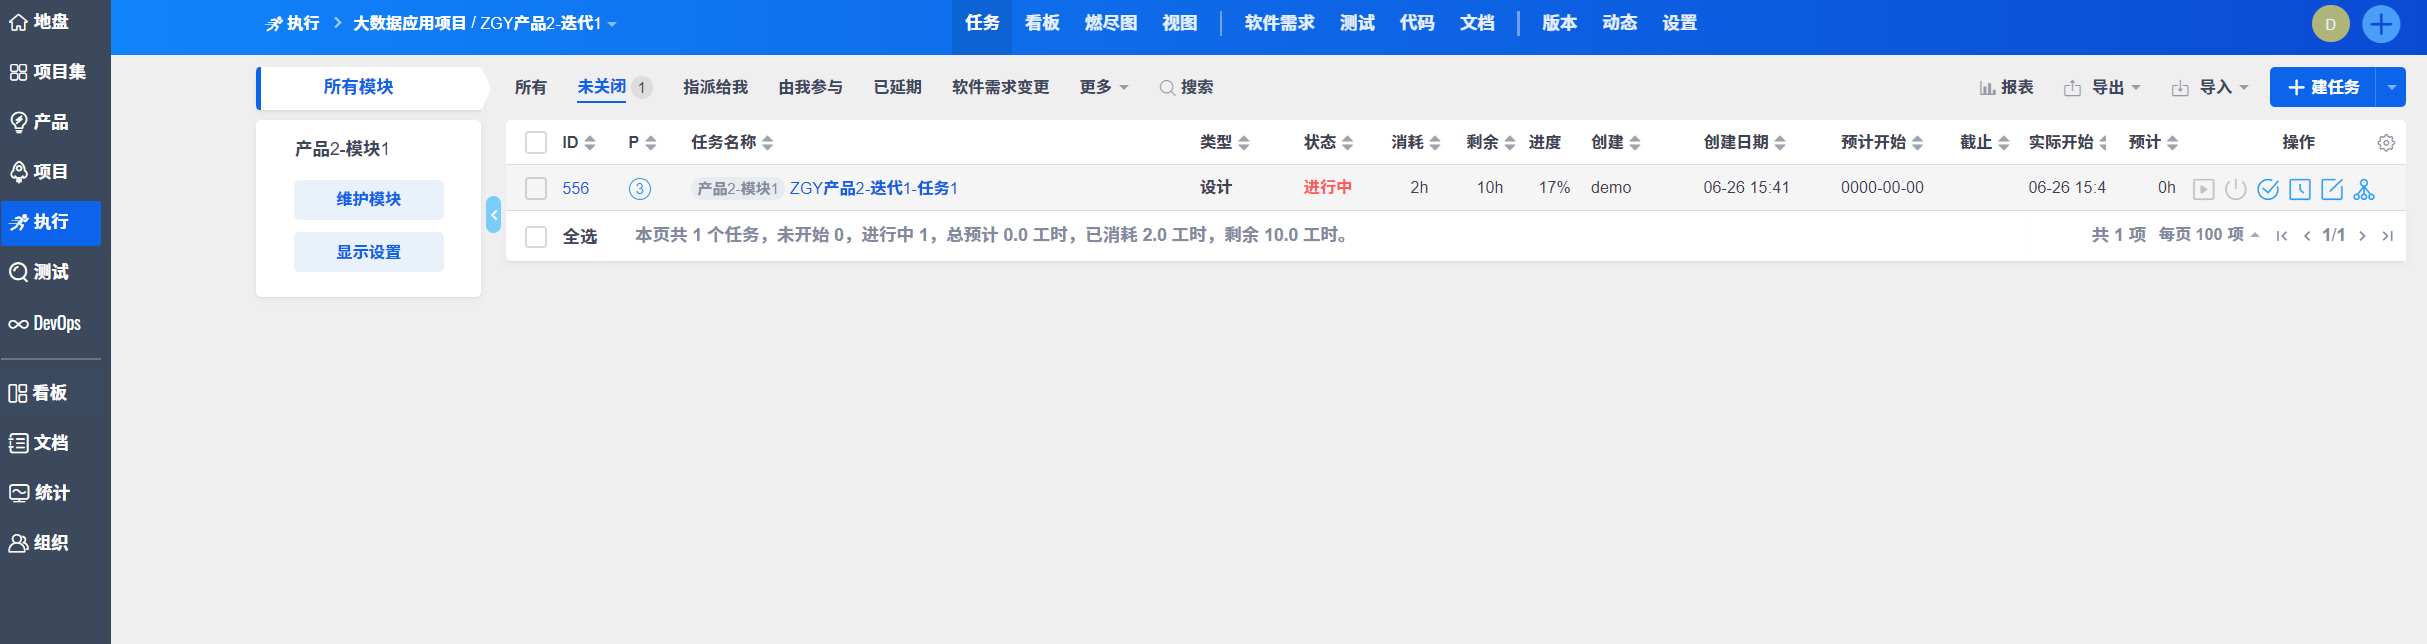
Task: Select the 已延期 filter tab
Action: 897,88
